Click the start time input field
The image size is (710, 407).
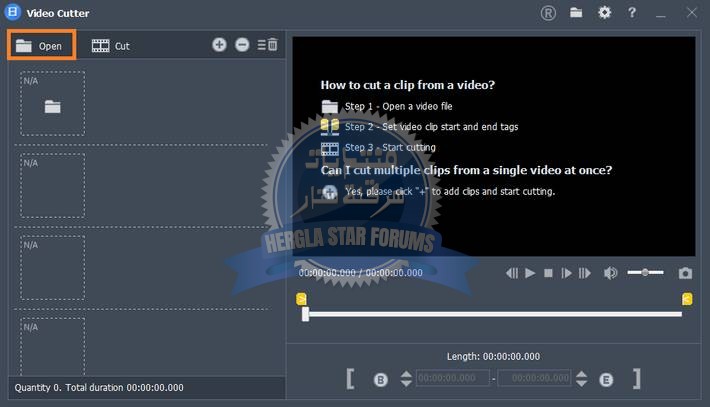coord(452,379)
